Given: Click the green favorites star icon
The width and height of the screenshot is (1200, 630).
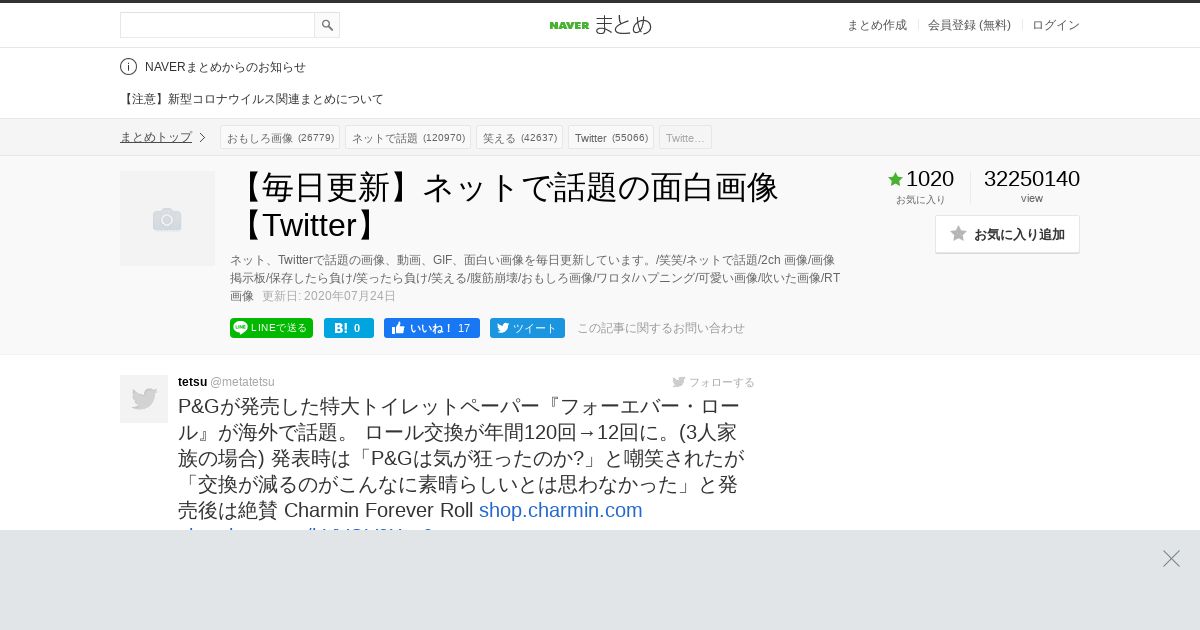Looking at the screenshot, I should (895, 179).
